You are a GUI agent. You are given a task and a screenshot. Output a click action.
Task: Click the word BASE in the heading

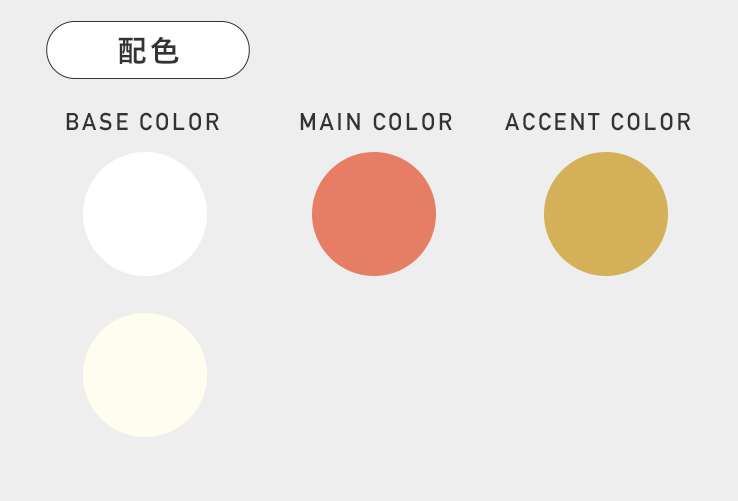coord(97,122)
